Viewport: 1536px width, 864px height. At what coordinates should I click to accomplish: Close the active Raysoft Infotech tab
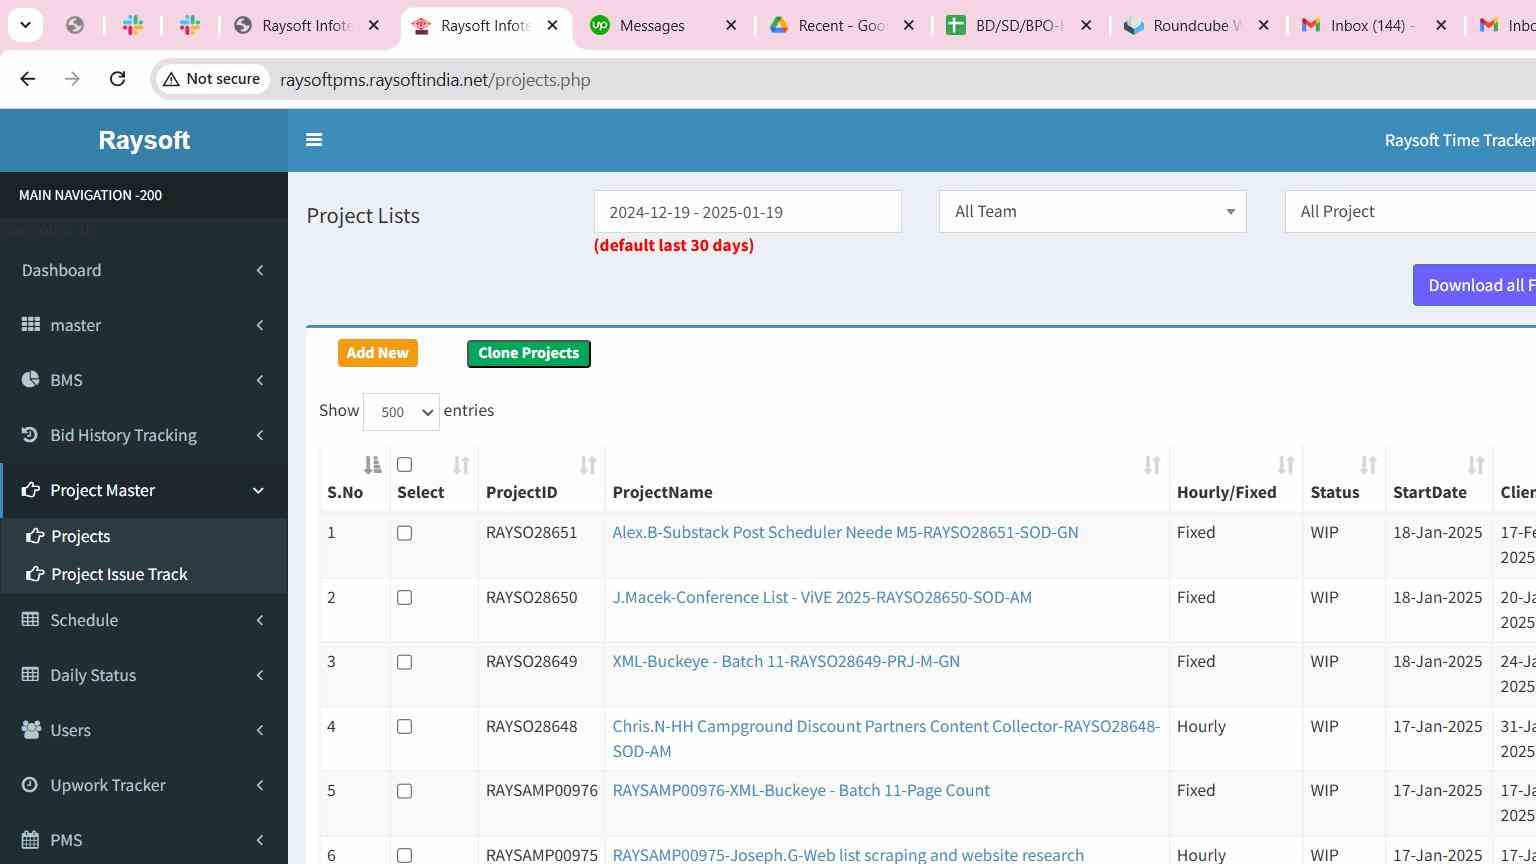pyautogui.click(x=552, y=25)
